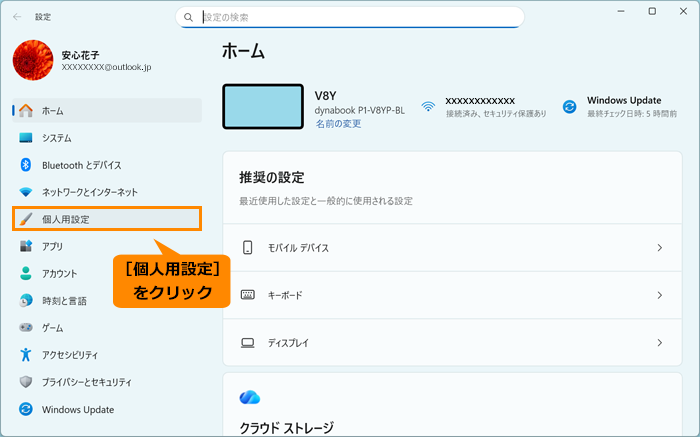The image size is (700, 437).
Task: Click the laptop icon in ディスプレイ row
Action: (x=248, y=342)
